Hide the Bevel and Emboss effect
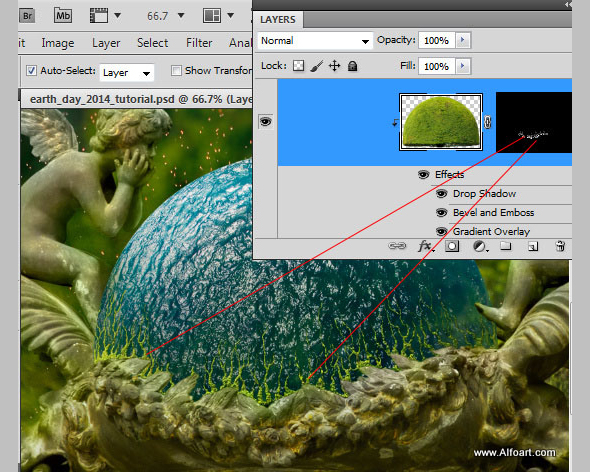Viewport: 590px width, 472px height. tap(441, 213)
